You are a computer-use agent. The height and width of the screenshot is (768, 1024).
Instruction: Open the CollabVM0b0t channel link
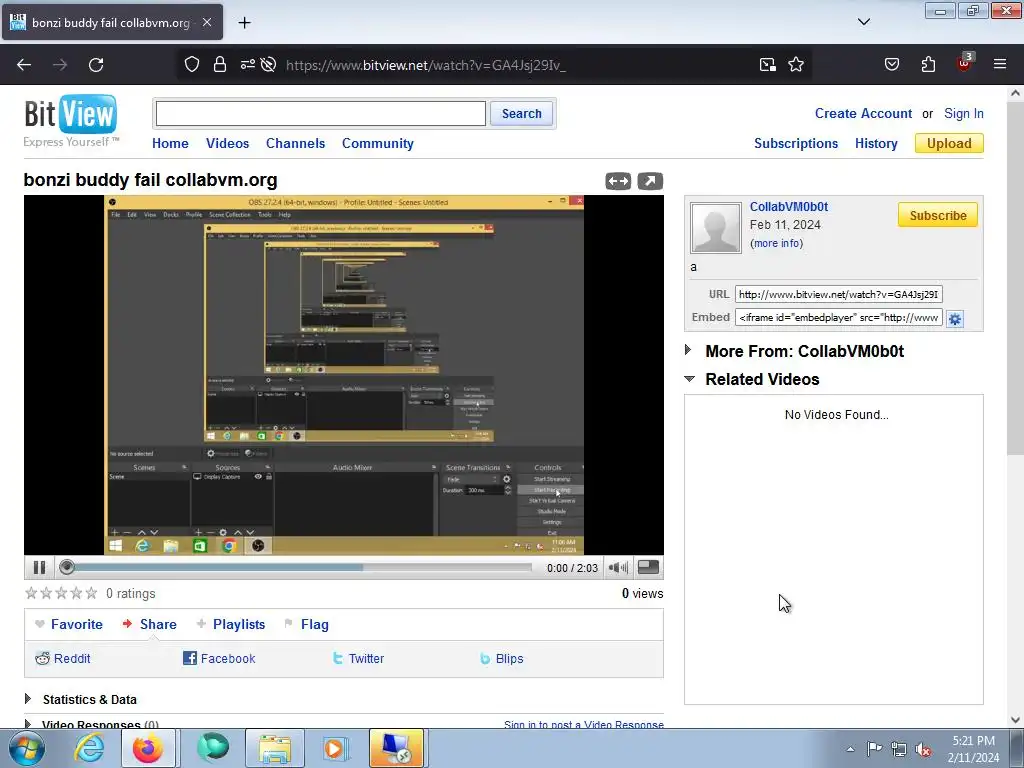788,206
